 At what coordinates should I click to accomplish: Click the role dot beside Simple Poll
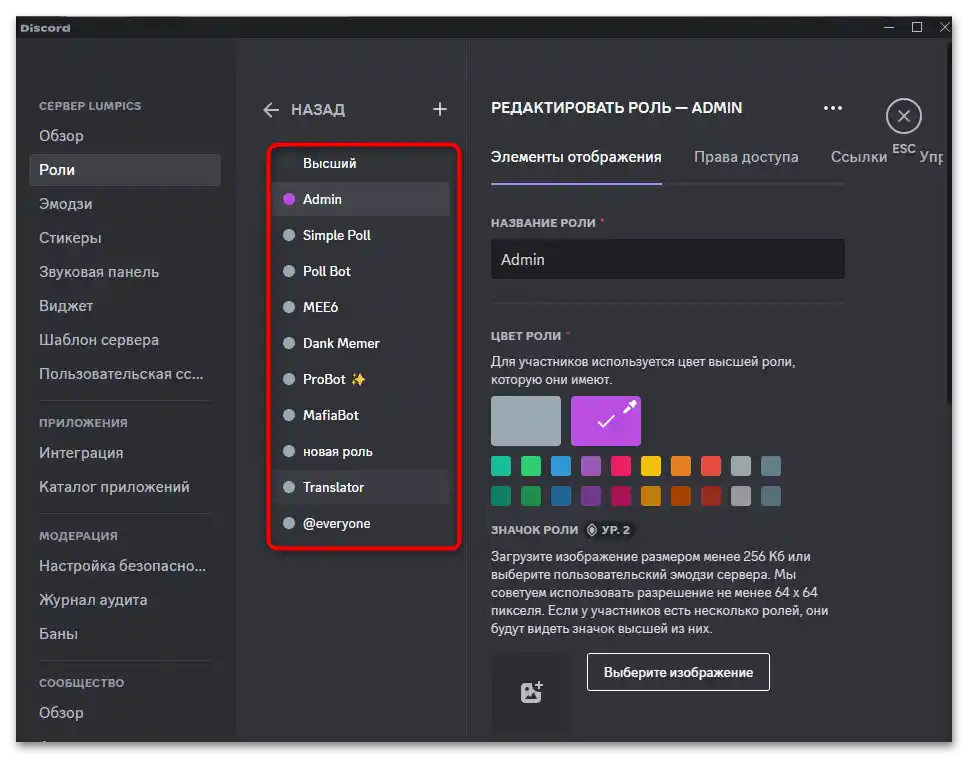tap(289, 235)
